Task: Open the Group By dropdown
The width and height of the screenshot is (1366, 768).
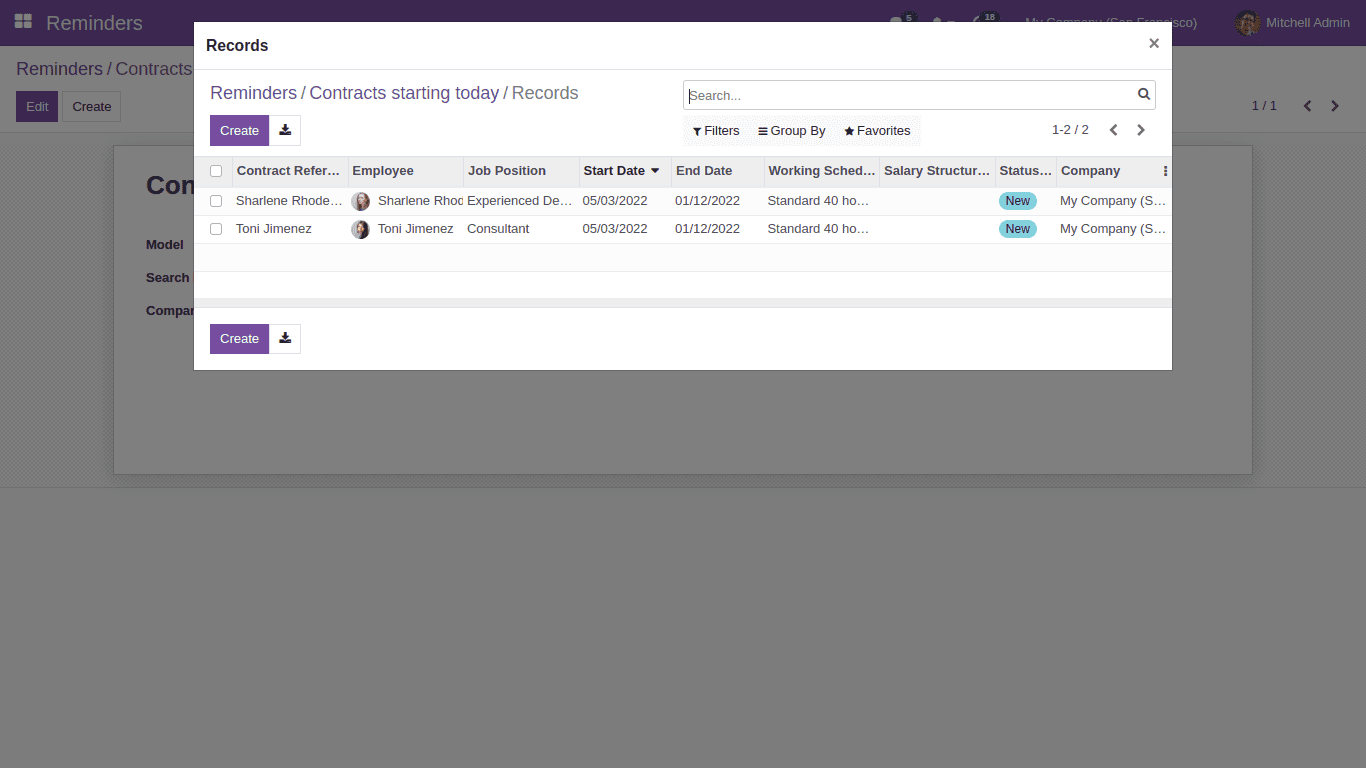Action: click(791, 130)
